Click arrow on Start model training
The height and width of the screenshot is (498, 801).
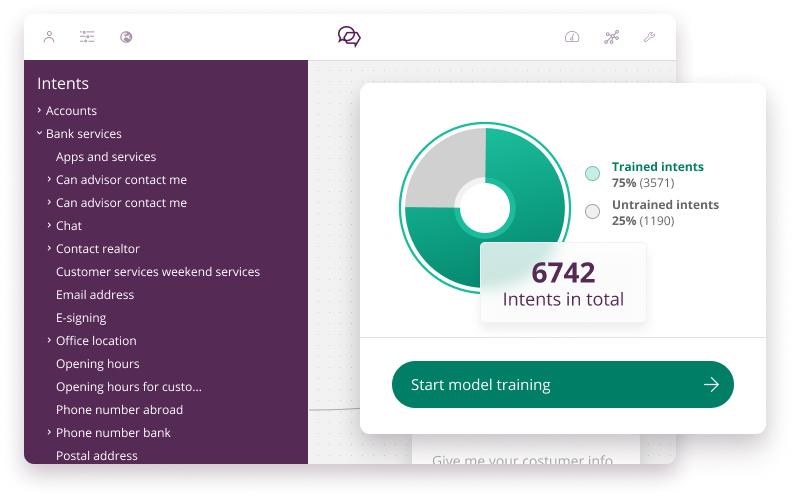pos(711,385)
